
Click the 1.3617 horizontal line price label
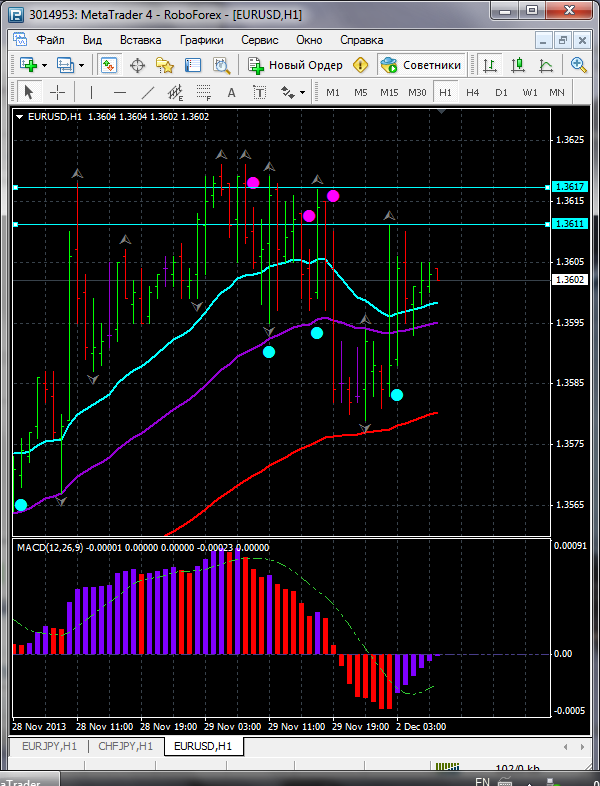(x=569, y=187)
